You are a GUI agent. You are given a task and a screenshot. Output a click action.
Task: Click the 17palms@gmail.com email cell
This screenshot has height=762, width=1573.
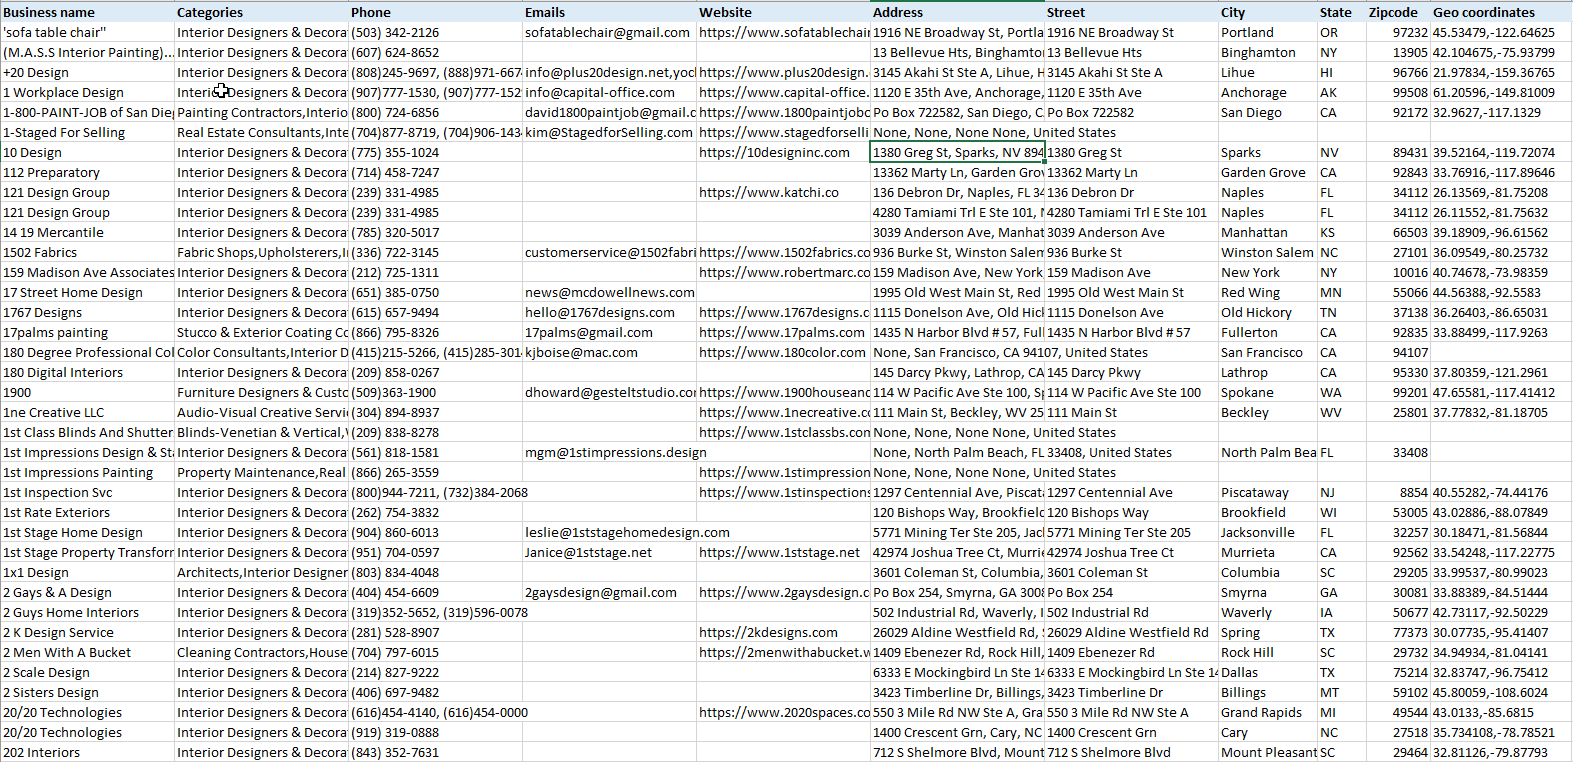pos(588,332)
